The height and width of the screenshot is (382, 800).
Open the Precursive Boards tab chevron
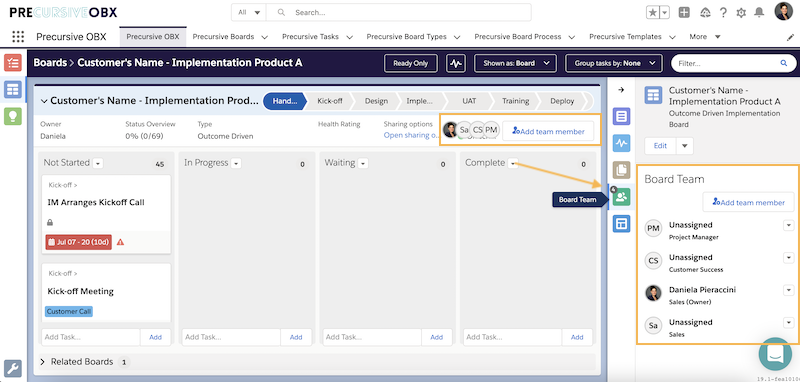click(x=264, y=37)
